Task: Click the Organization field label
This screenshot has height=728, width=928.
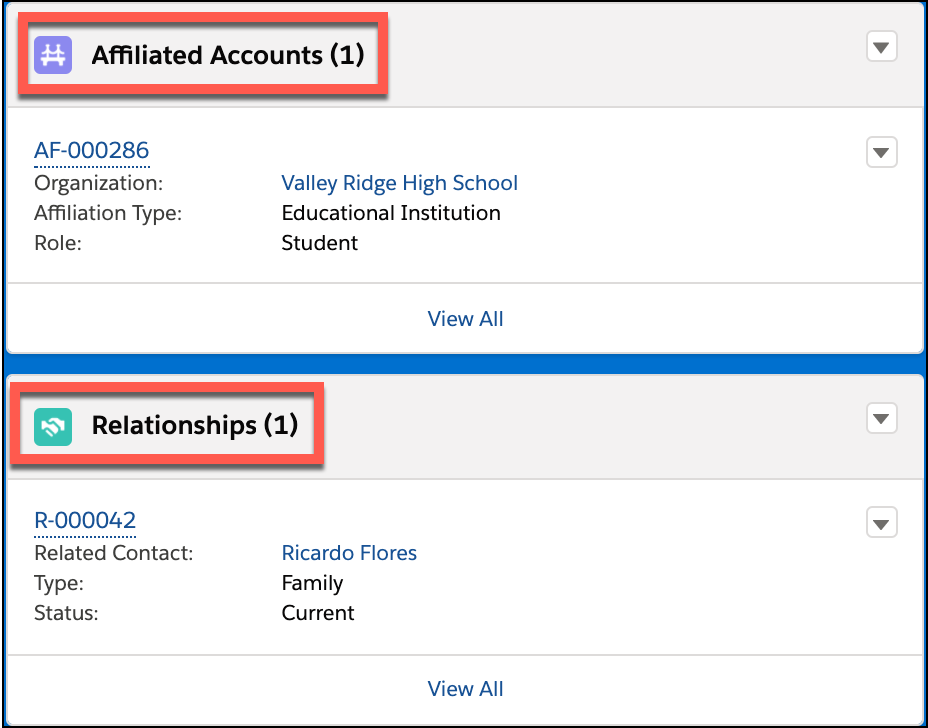Action: [x=98, y=183]
